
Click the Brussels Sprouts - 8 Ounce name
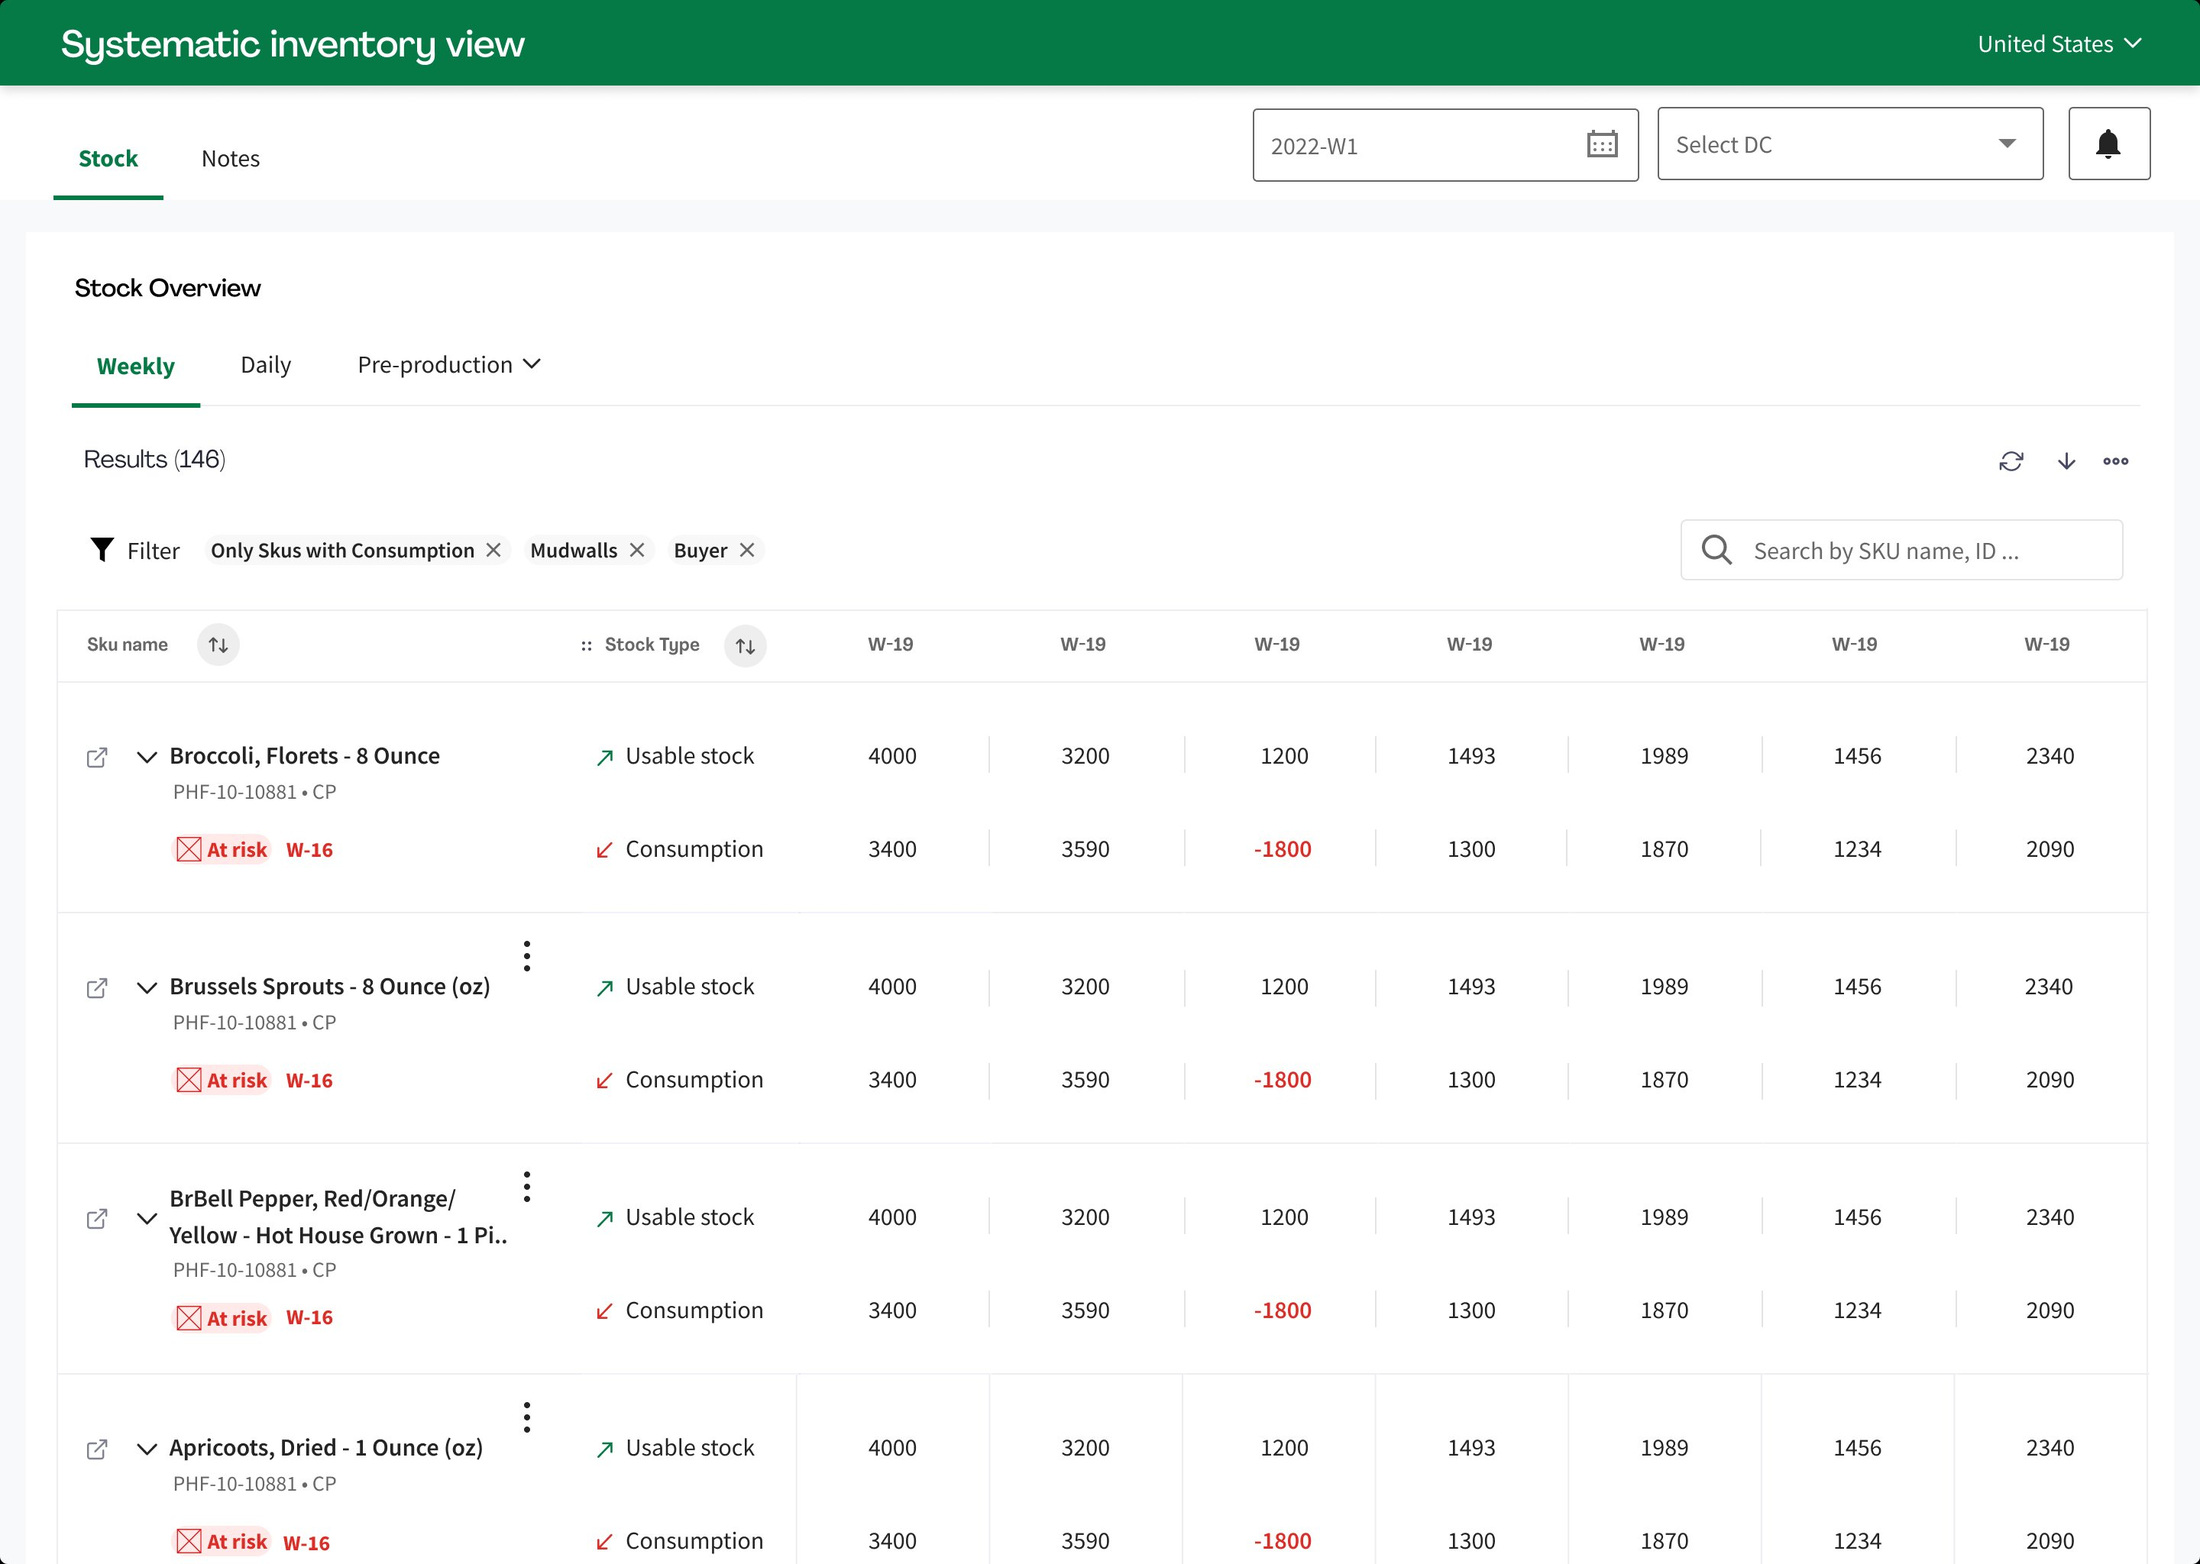330,986
